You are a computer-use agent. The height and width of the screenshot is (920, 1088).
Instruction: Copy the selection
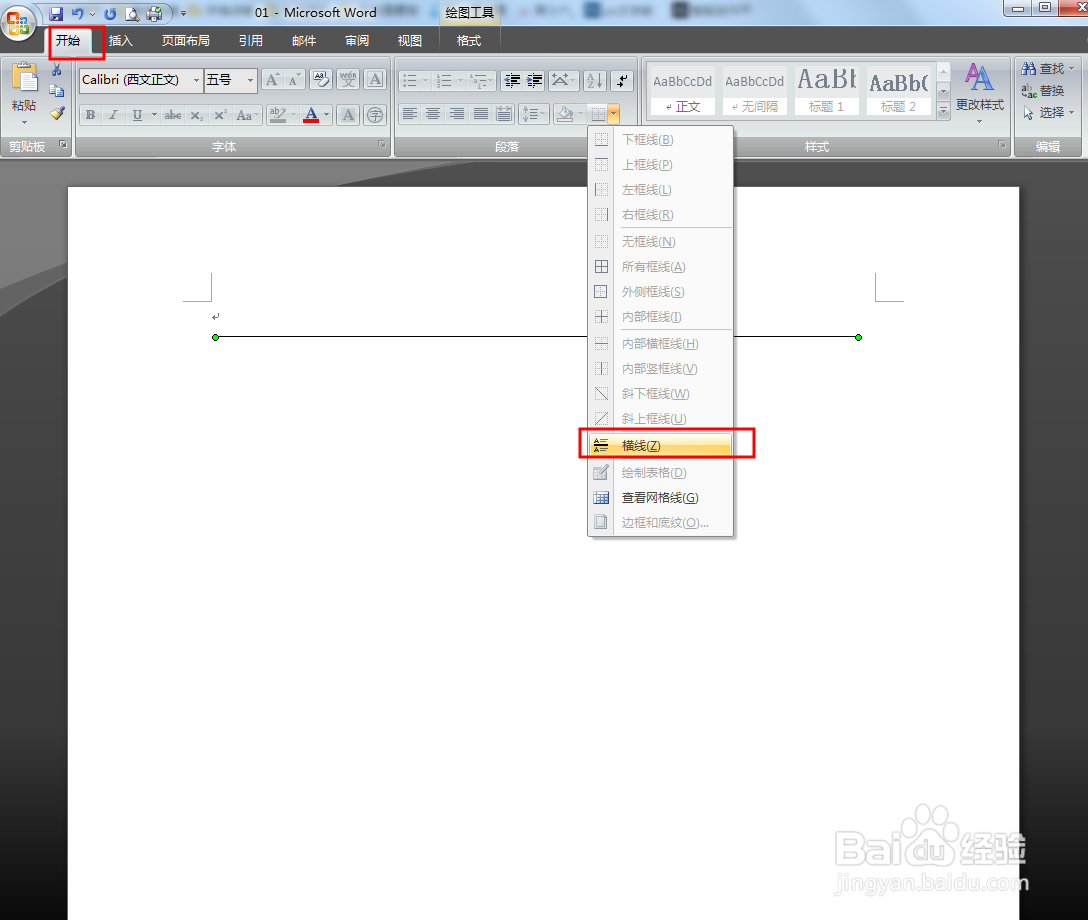pos(57,91)
